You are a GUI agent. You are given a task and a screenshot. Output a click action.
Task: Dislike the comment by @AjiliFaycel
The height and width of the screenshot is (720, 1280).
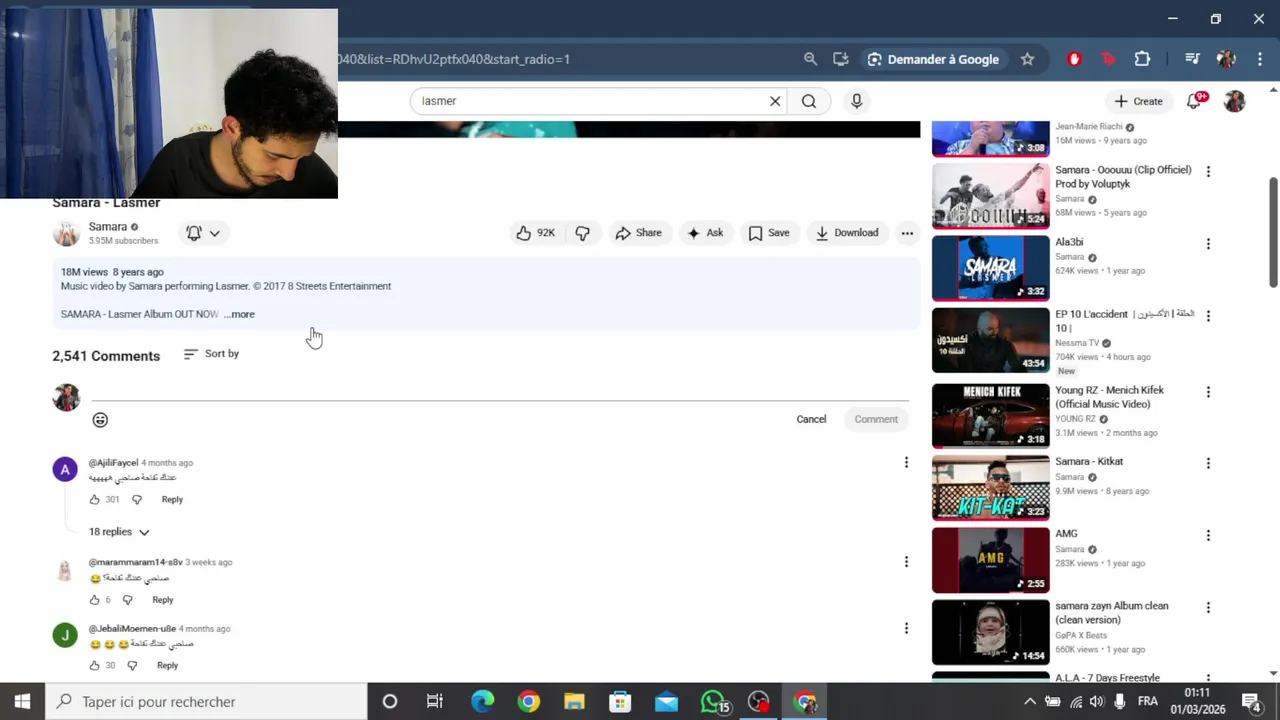coord(137,499)
